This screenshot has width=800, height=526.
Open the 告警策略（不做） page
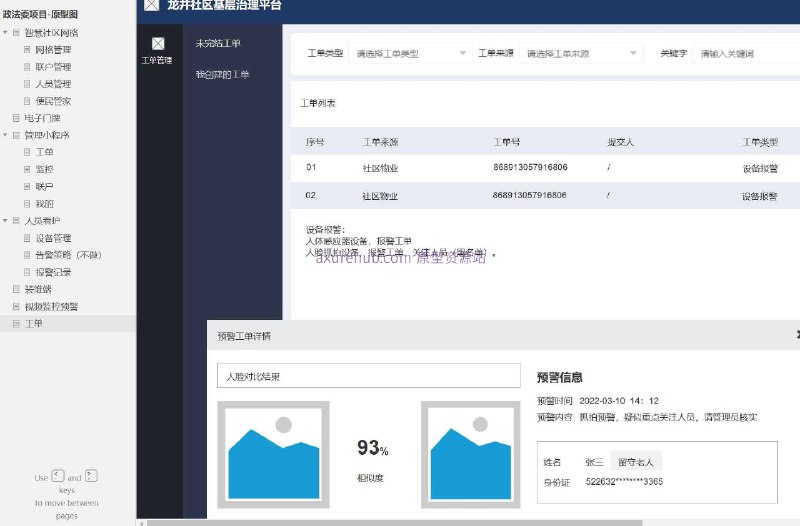click(68, 255)
